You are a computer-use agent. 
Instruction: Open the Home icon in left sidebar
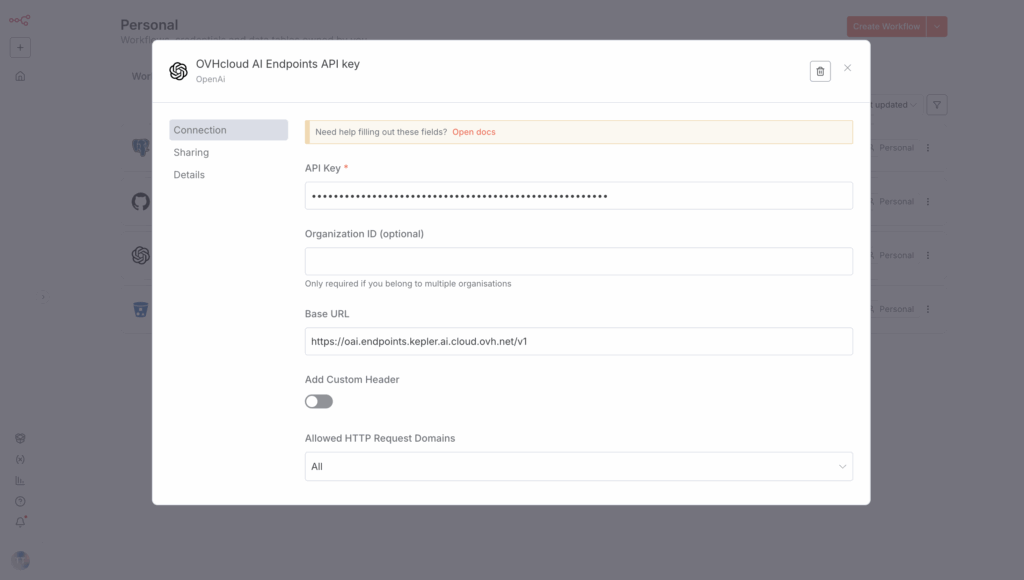(20, 76)
